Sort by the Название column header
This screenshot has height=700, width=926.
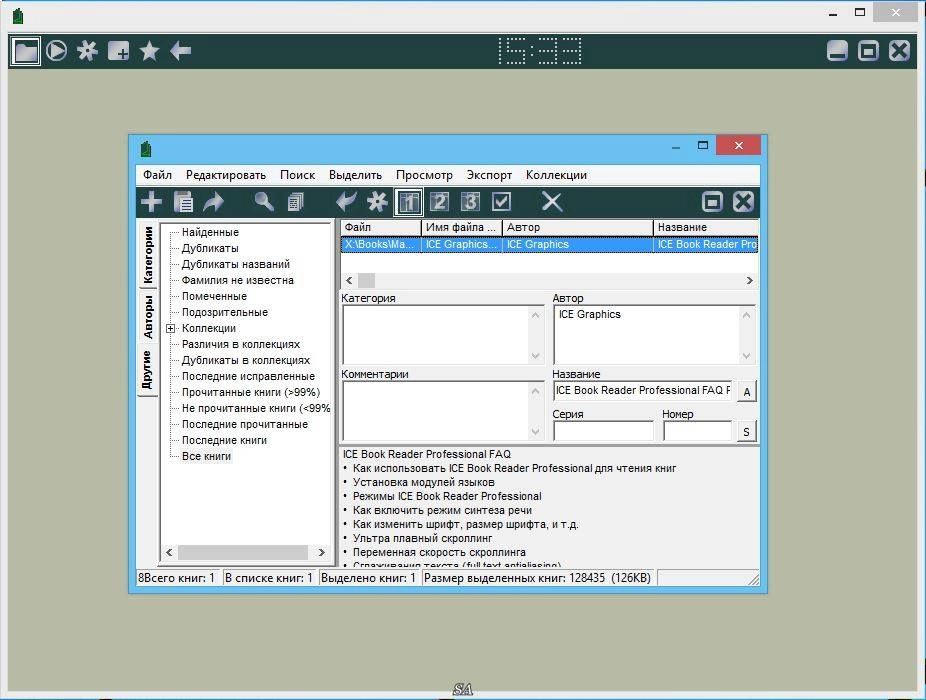(706, 227)
